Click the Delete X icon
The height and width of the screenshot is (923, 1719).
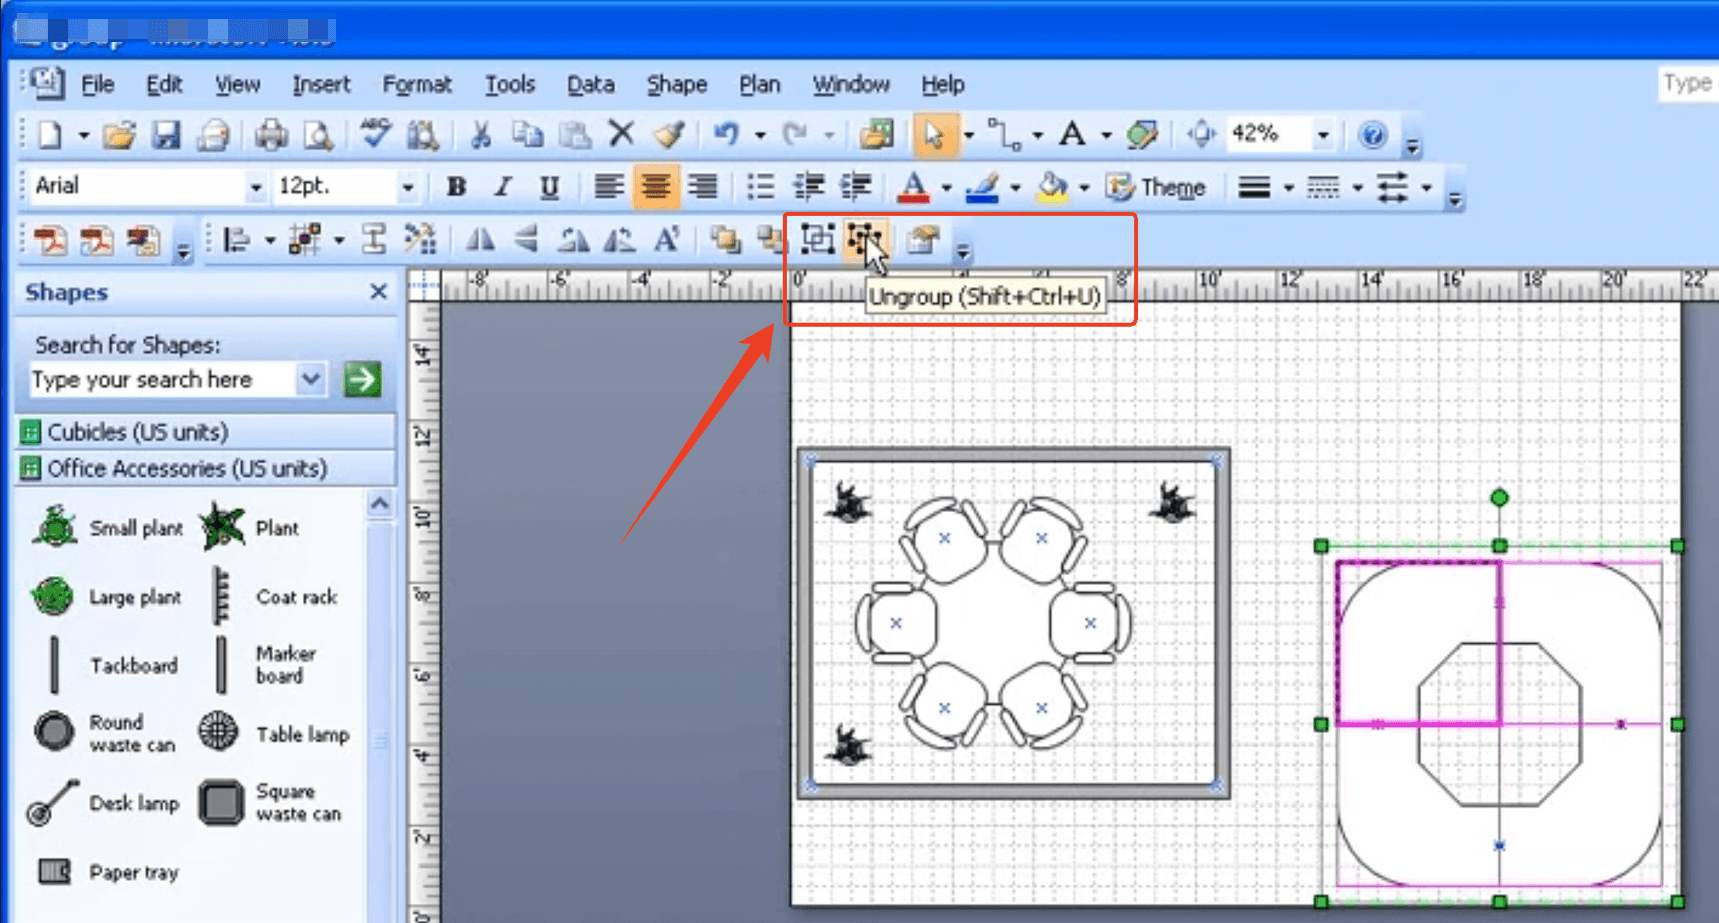click(621, 134)
